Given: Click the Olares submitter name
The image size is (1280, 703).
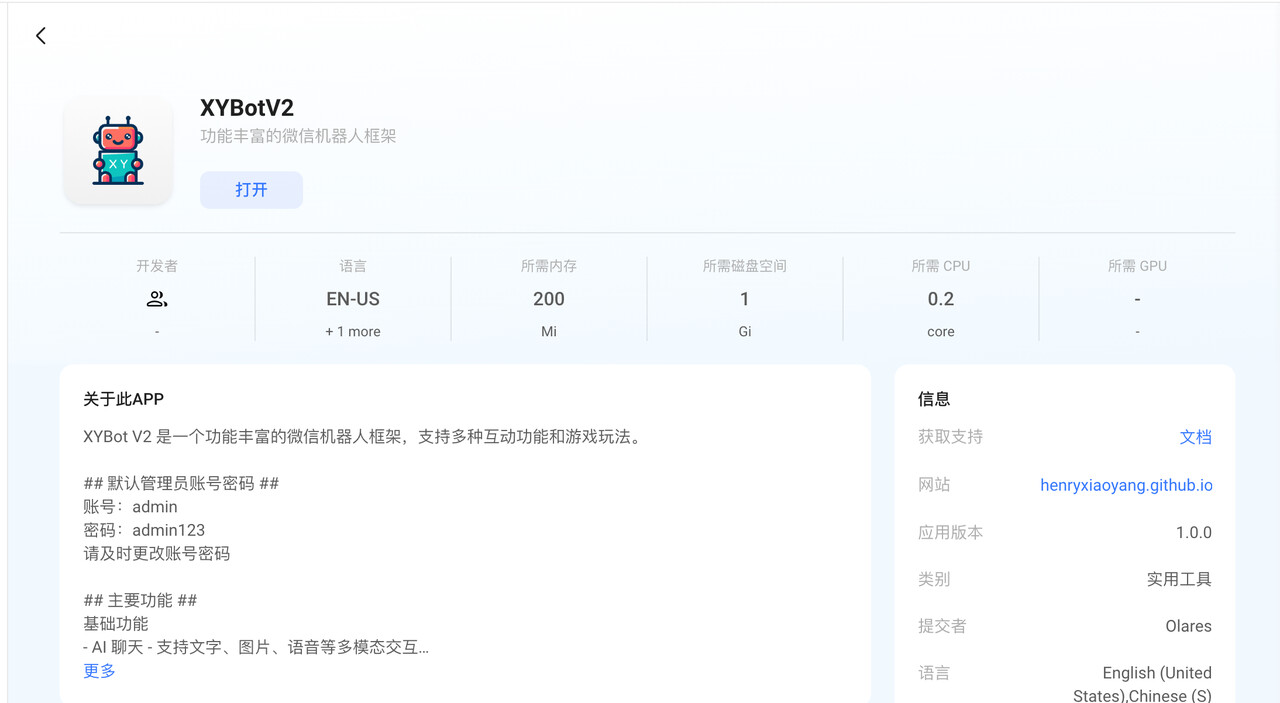Looking at the screenshot, I should 1188,626.
